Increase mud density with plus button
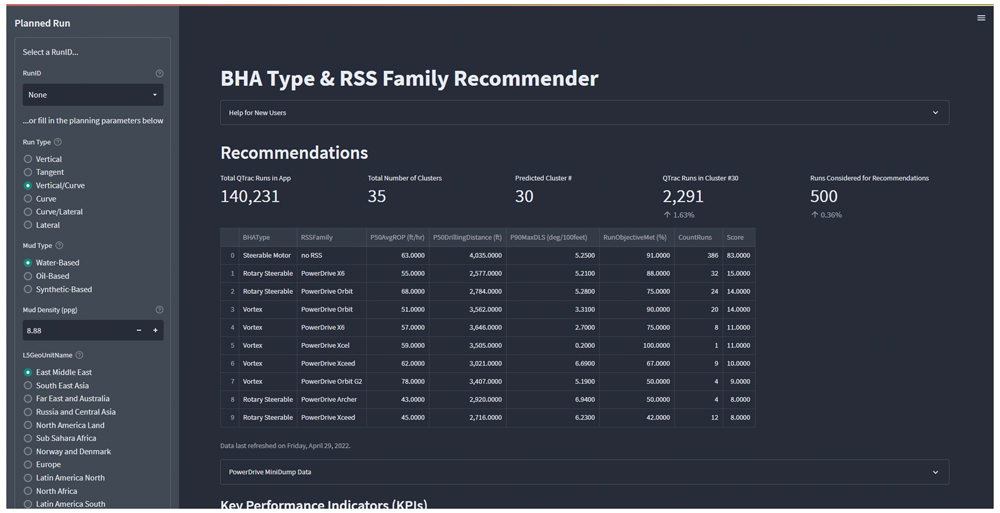This screenshot has height=513, width=1000. 155,330
